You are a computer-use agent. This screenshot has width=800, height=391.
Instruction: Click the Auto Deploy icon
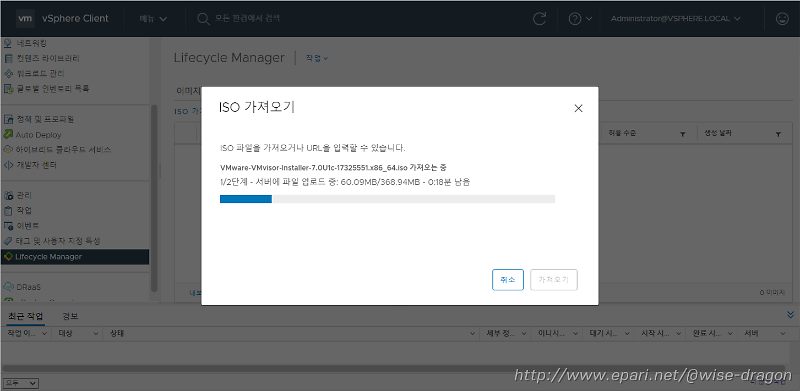click(8, 135)
